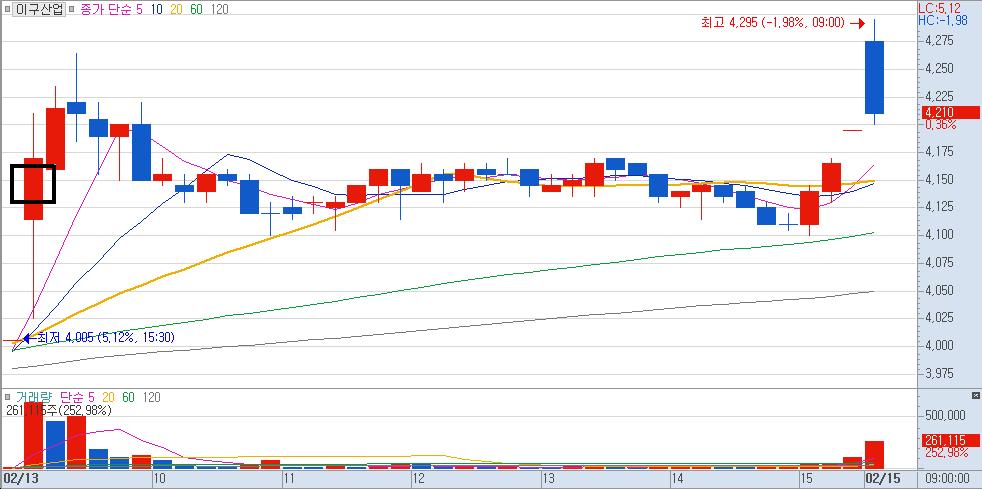
Task: Click the 4,000 price axis label
Action: pos(939,346)
